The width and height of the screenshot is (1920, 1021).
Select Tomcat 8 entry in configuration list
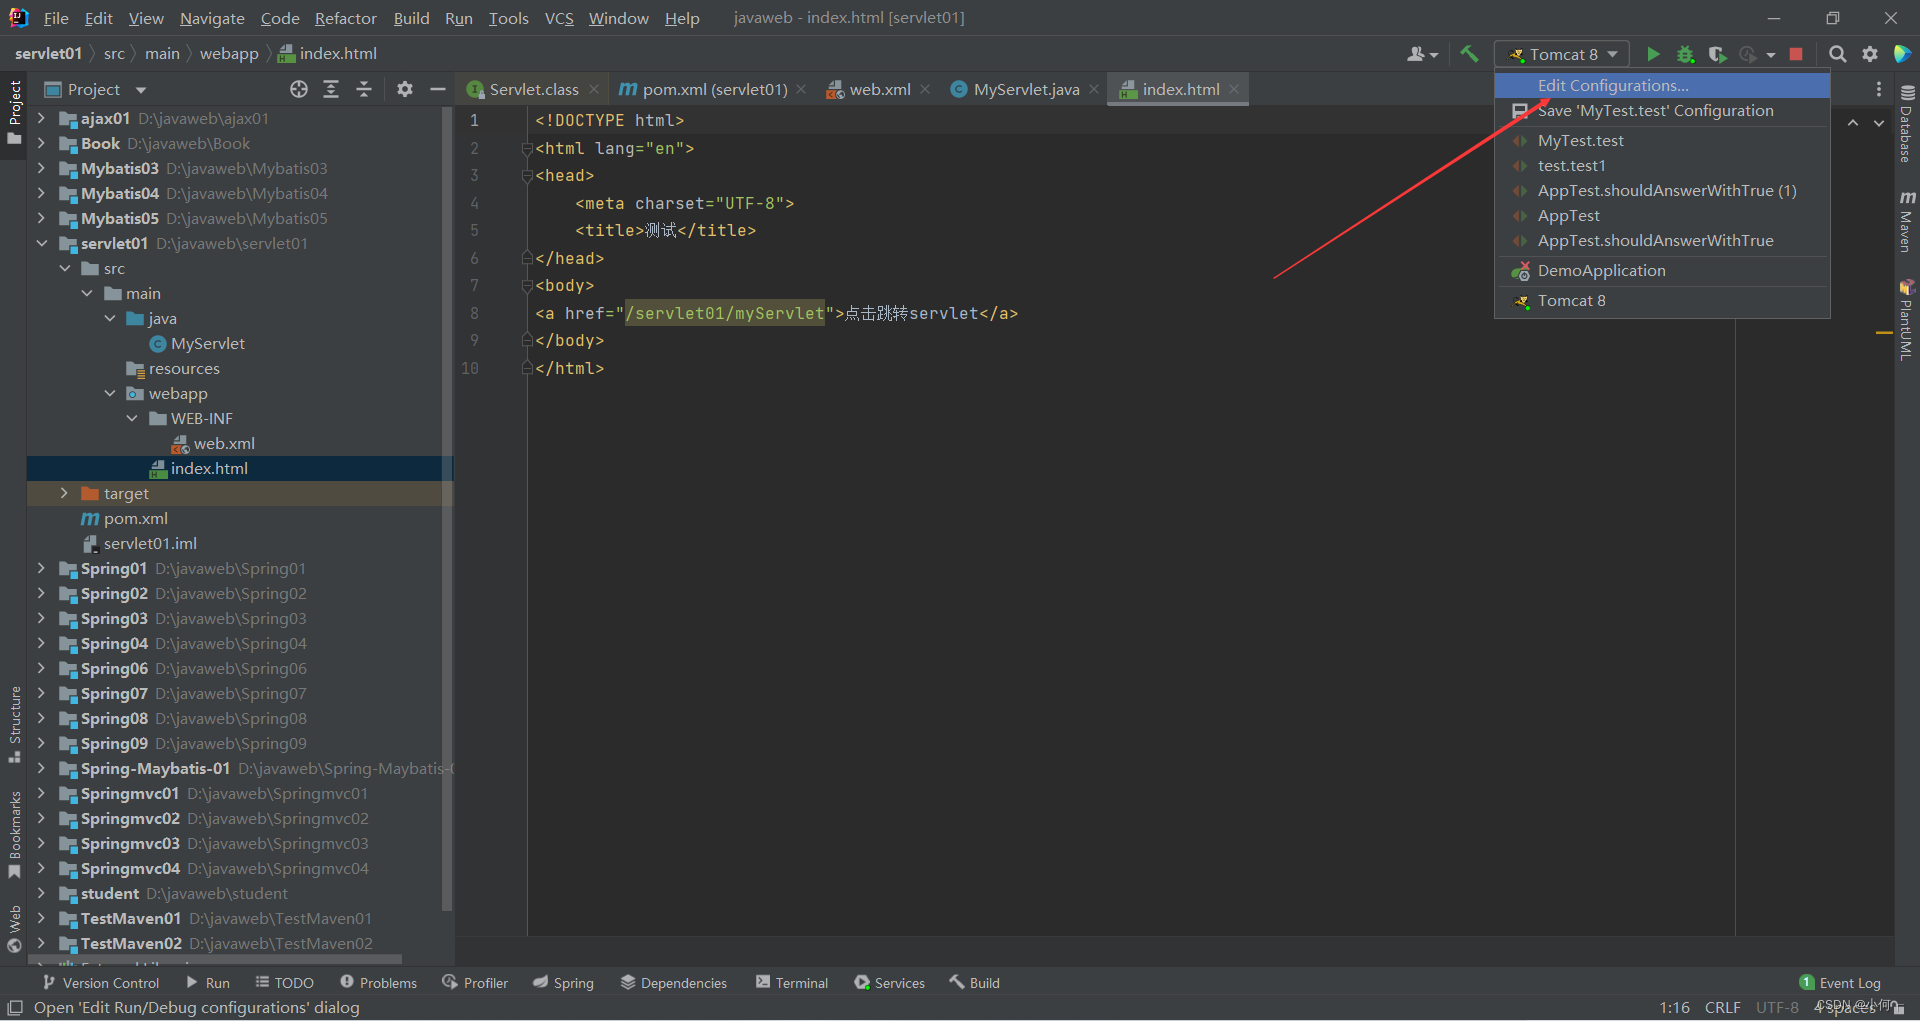pos(1662,301)
